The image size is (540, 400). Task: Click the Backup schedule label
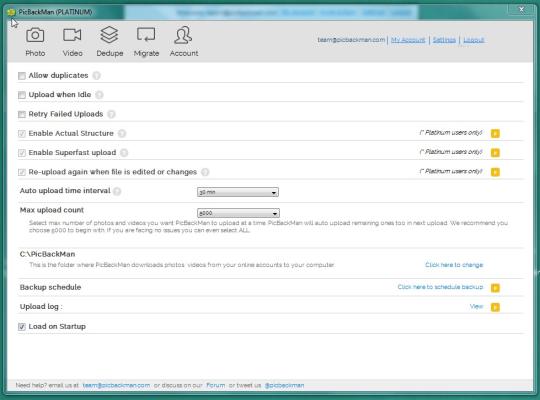[50, 287]
